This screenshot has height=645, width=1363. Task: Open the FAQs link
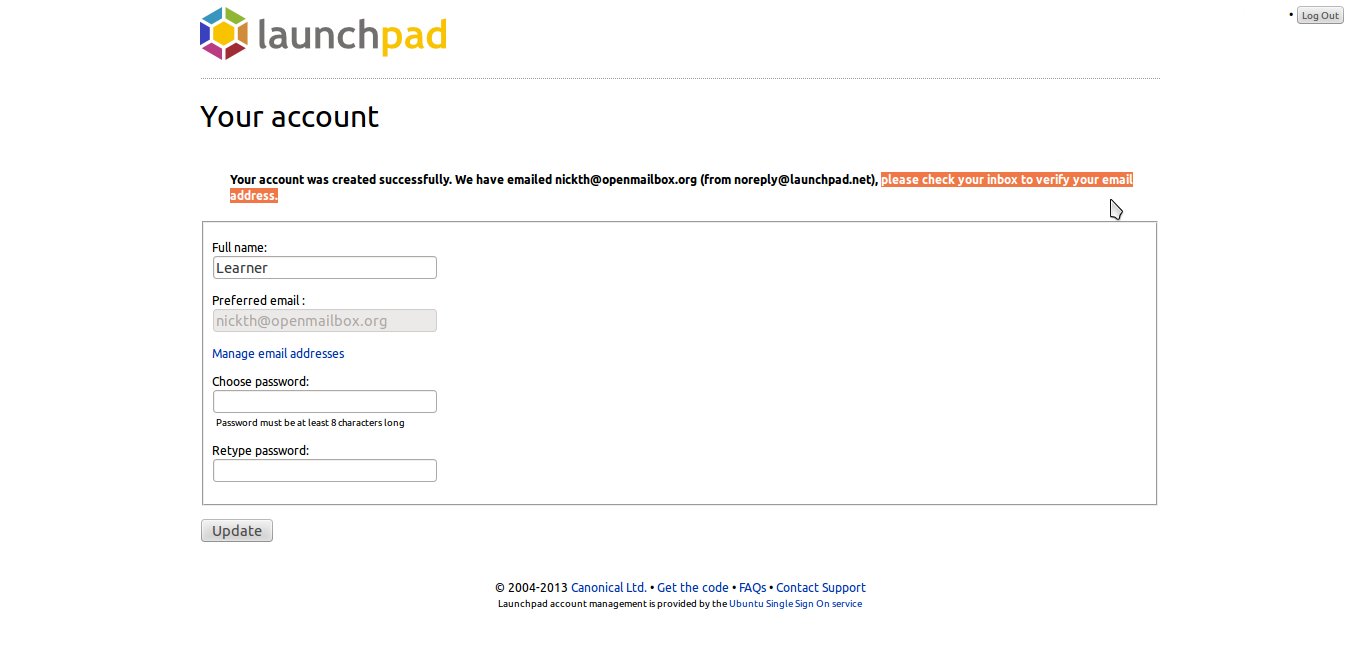pyautogui.click(x=752, y=588)
